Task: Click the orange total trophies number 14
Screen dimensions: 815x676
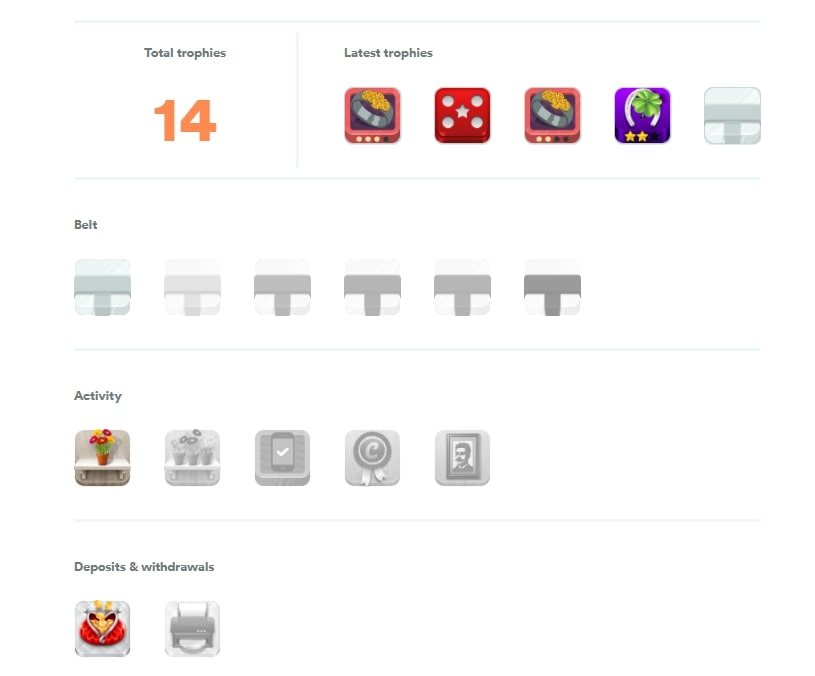Action: pyautogui.click(x=185, y=121)
